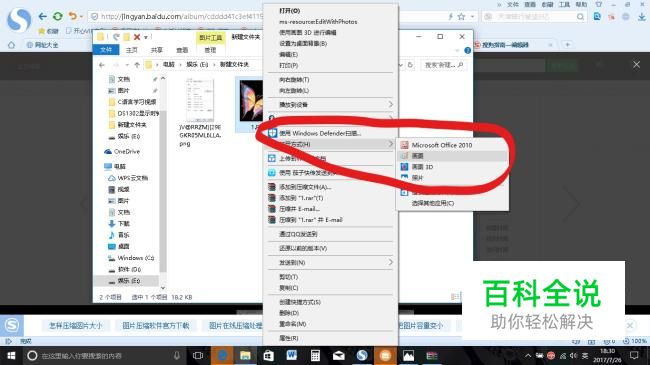Click the blue help icon in Explorer ribbon
The image size is (650, 365).
[468, 50]
